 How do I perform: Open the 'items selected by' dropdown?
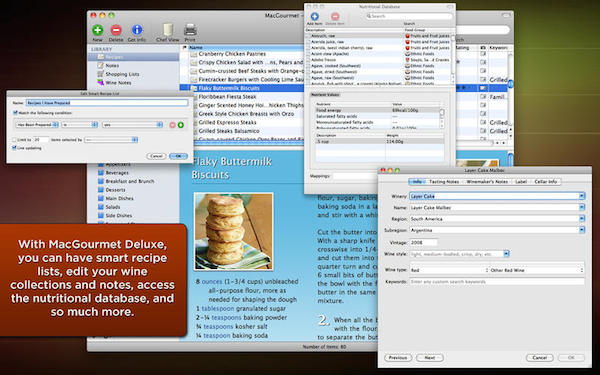[111, 140]
